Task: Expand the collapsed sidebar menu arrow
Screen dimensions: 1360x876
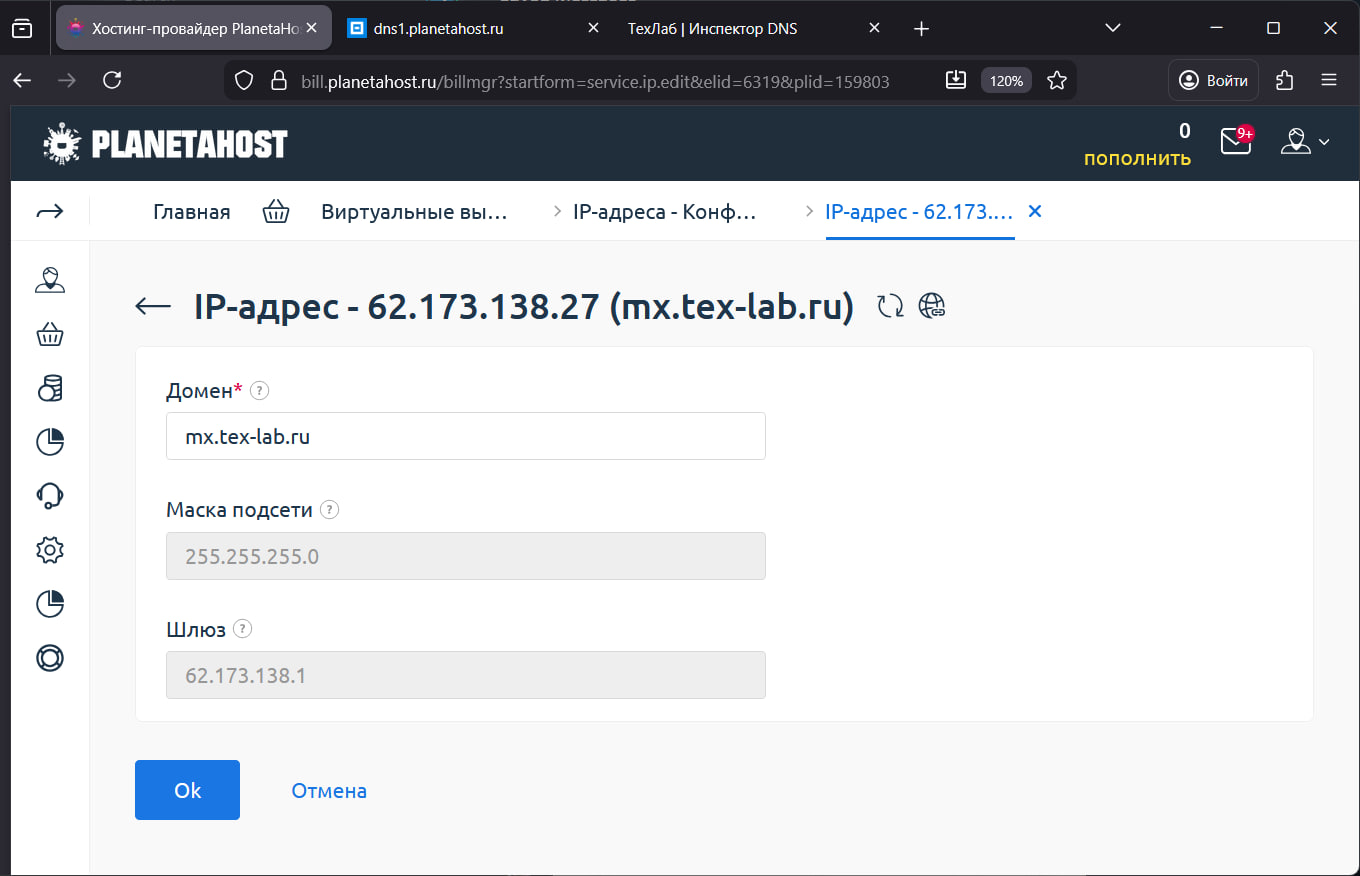Action: 50,211
